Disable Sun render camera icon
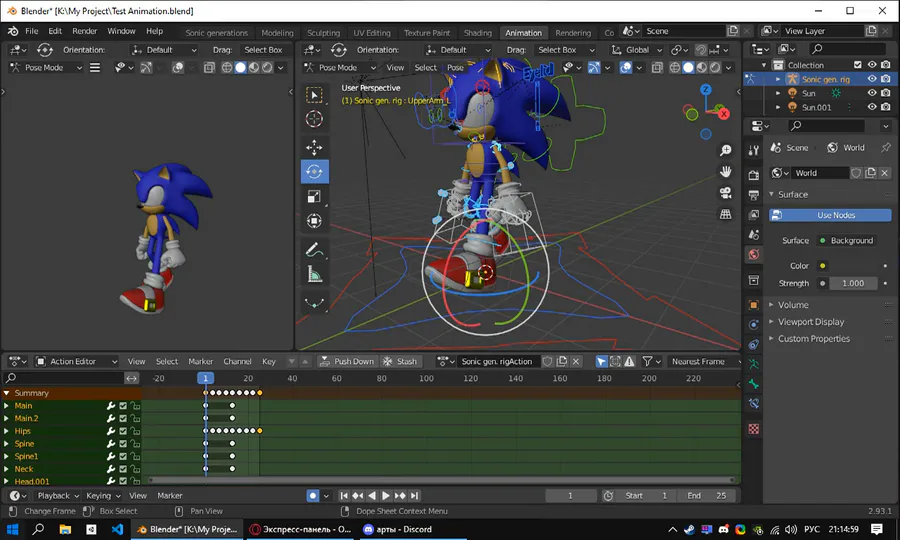 click(886, 93)
